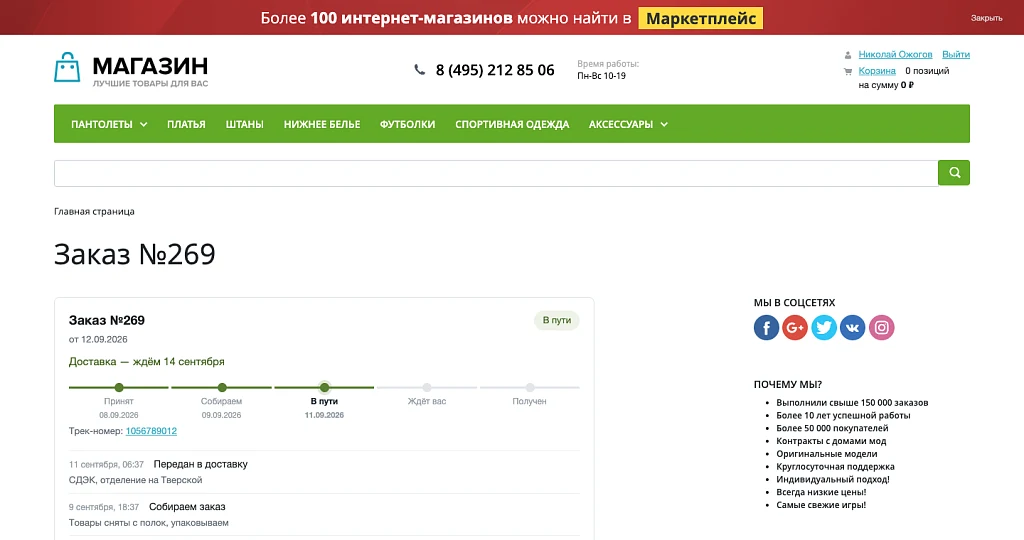Click the user profile icon near Николай Ожогов
Image resolution: width=1024 pixels, height=540 pixels.
pos(848,55)
